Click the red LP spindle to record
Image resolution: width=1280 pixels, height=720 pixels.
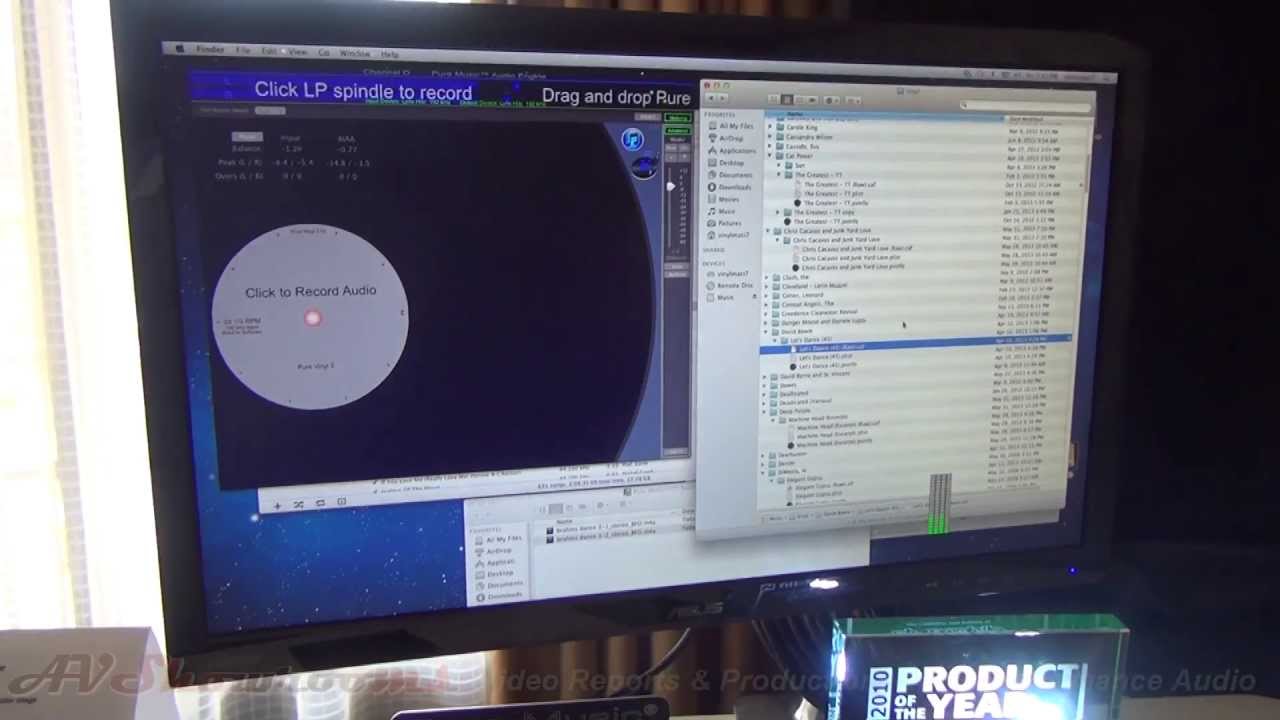click(x=312, y=318)
